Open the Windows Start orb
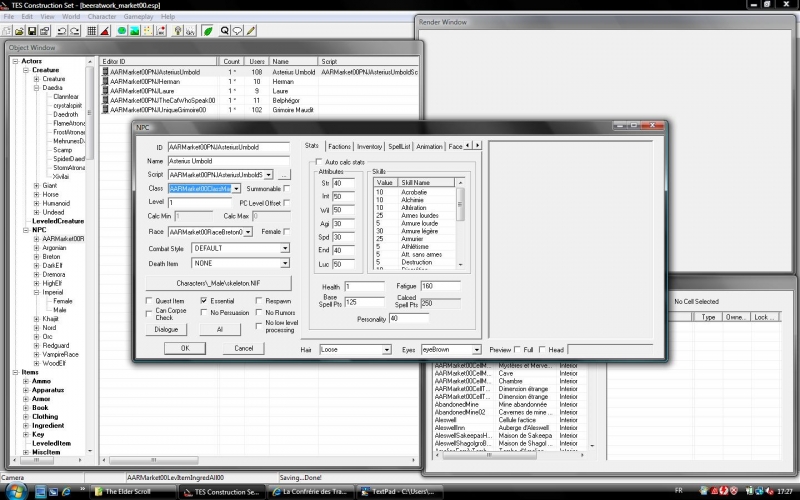800x500 pixels. click(x=15, y=492)
